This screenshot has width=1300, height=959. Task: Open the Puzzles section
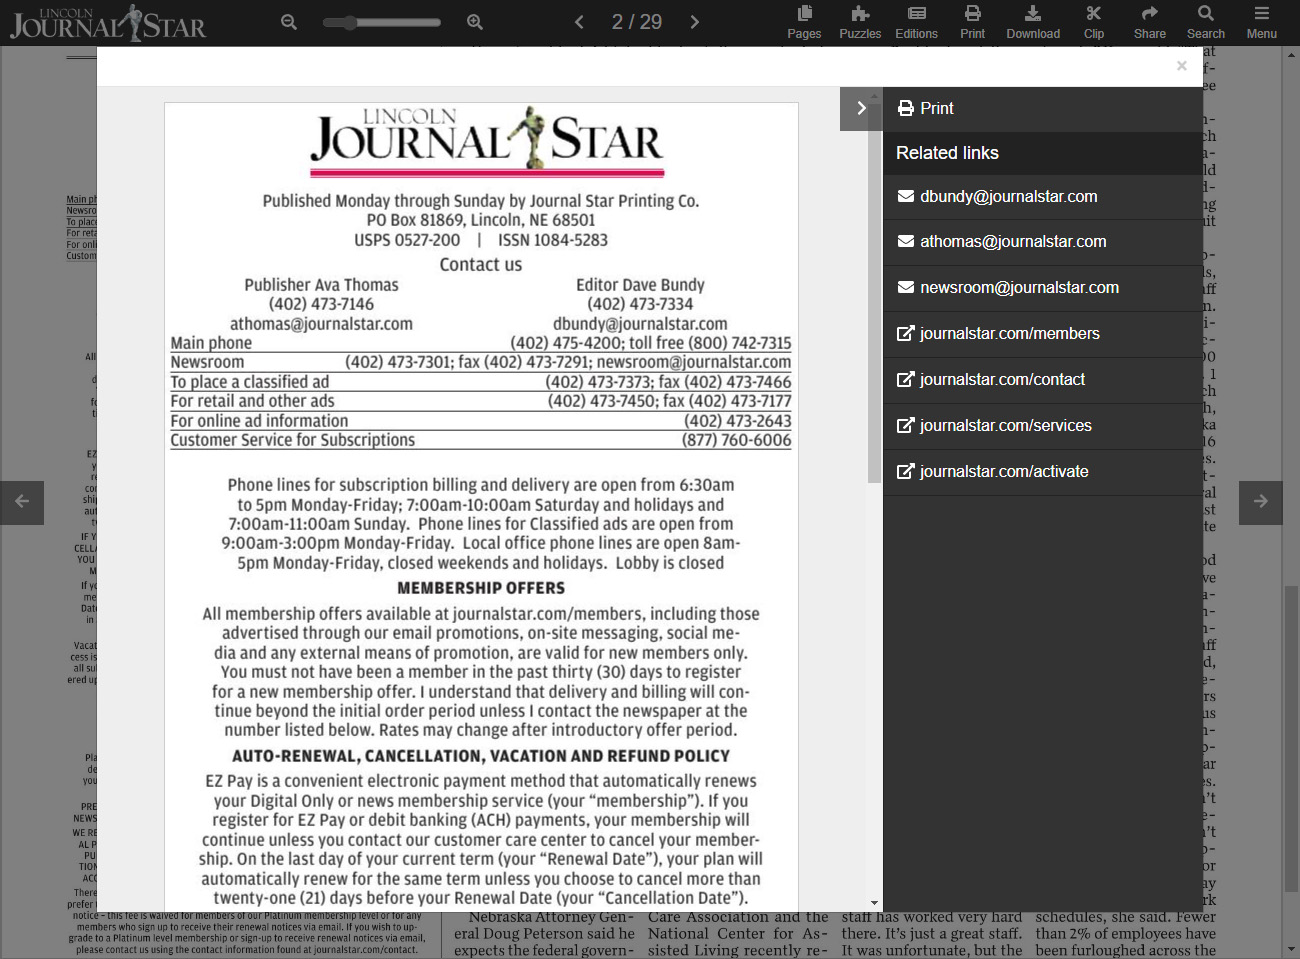pyautogui.click(x=860, y=22)
